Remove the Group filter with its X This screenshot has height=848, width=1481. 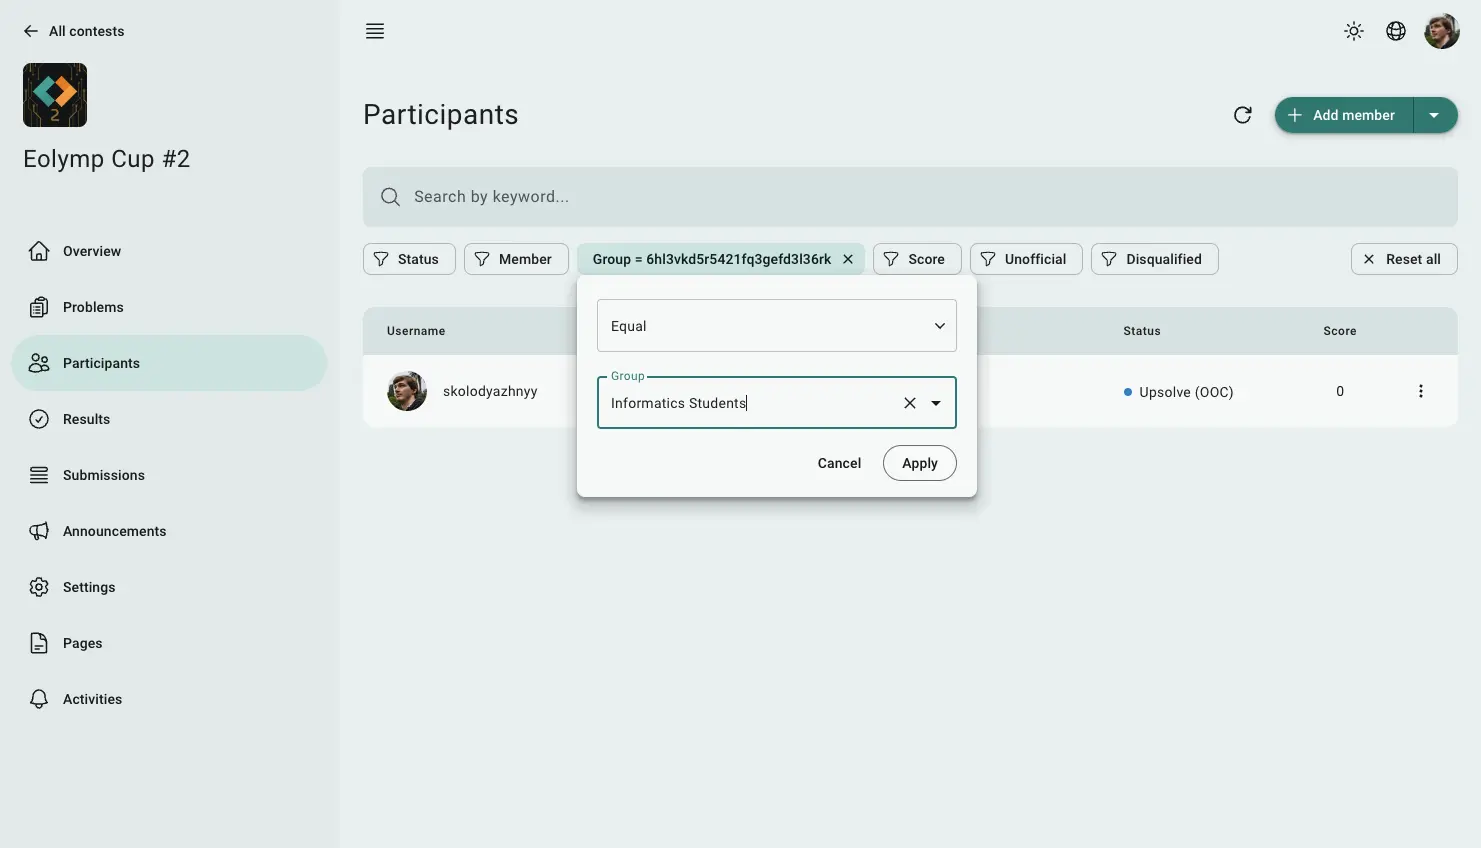pos(848,259)
